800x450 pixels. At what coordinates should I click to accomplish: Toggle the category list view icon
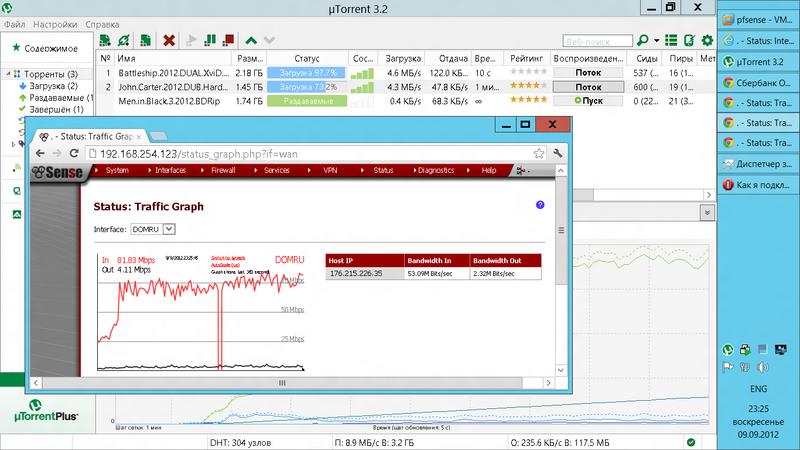point(671,40)
